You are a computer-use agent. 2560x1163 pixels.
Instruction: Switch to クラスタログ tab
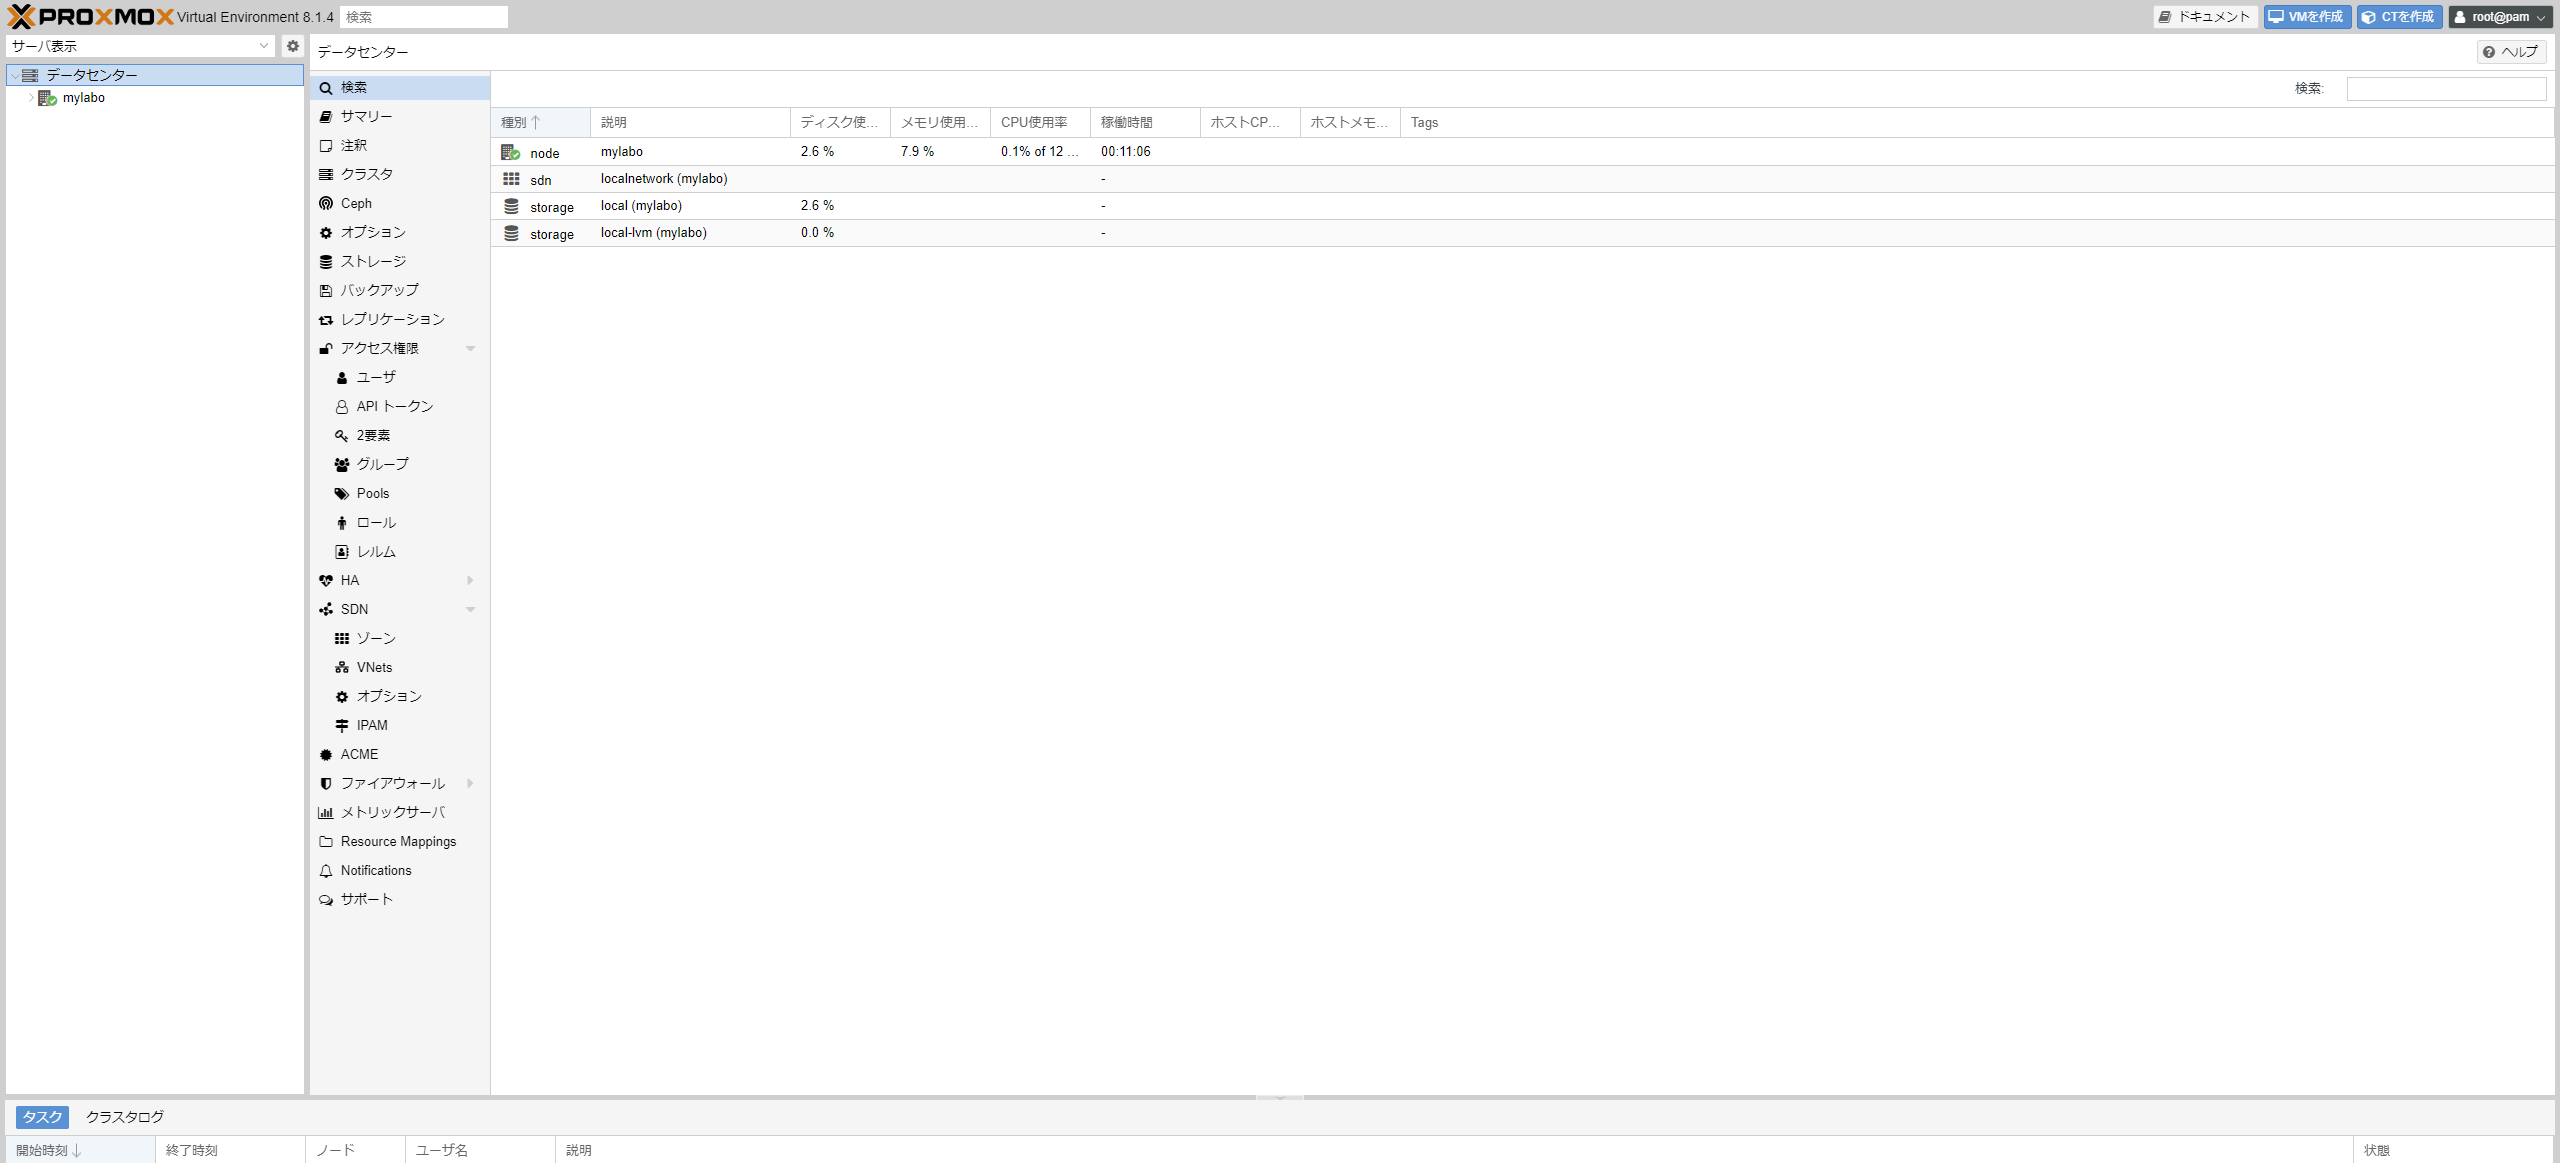(125, 1117)
